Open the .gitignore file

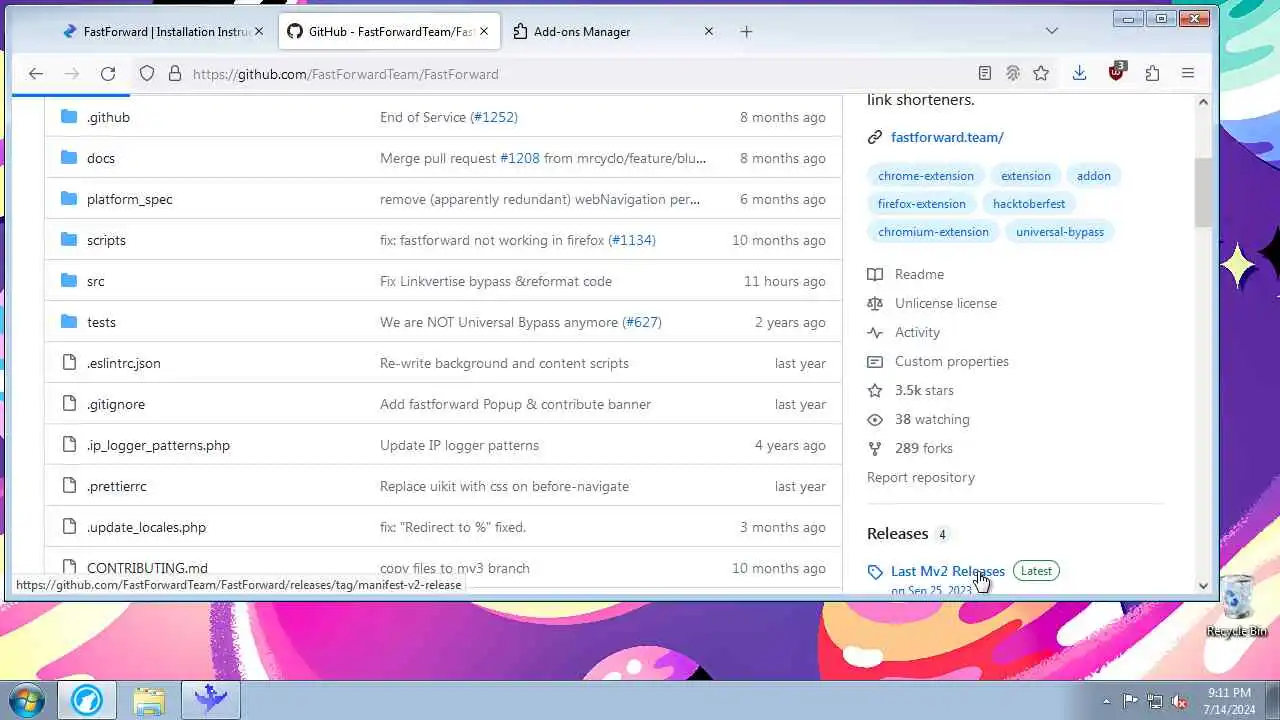[x=116, y=404]
